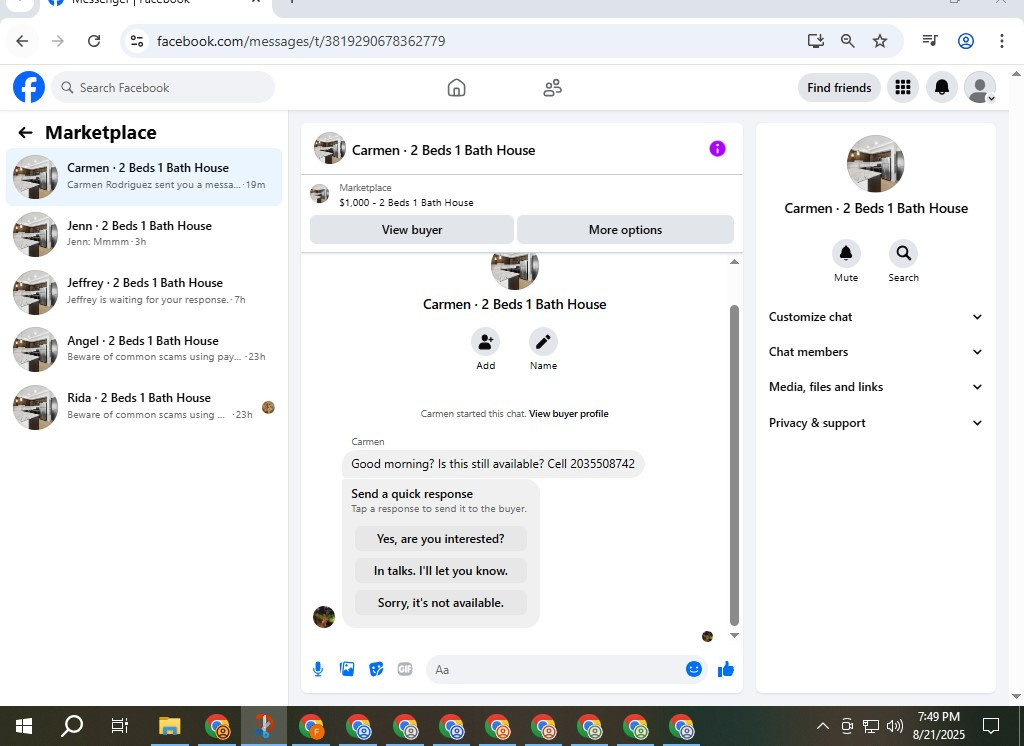Click the install app icon in address bar
1024x746 pixels.
coord(816,41)
